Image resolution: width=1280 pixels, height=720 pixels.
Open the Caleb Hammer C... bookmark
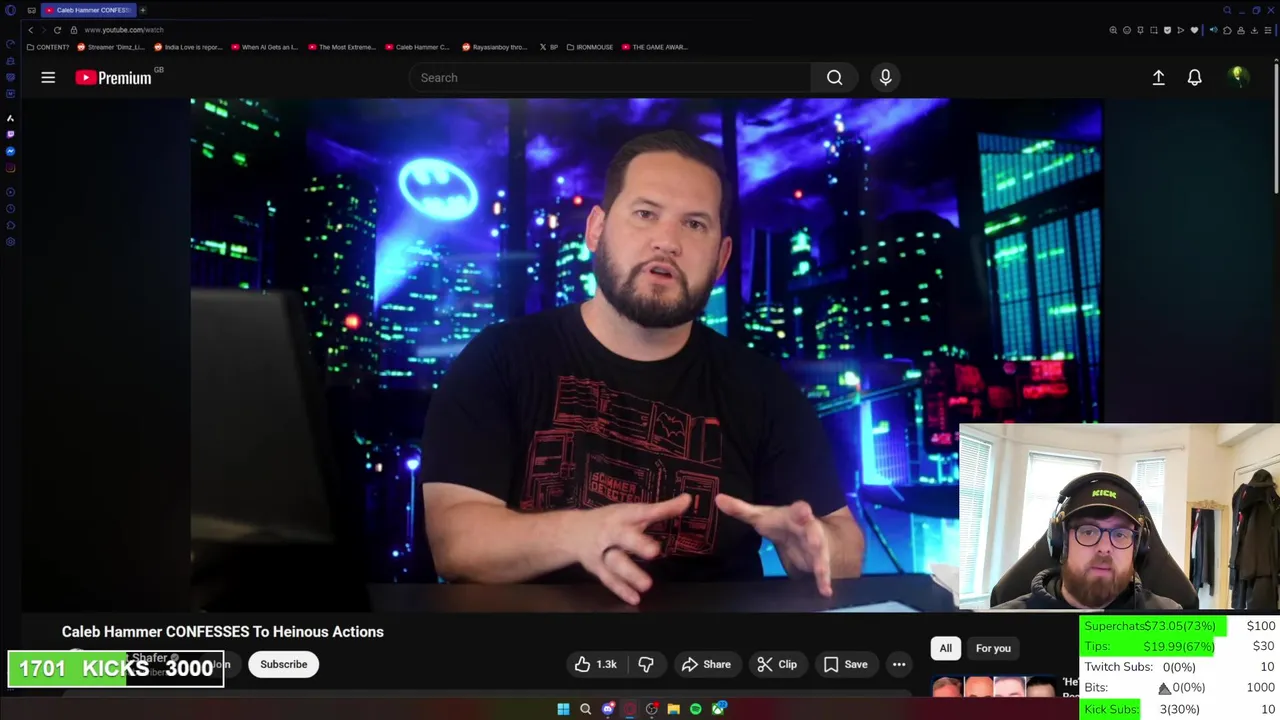418,47
